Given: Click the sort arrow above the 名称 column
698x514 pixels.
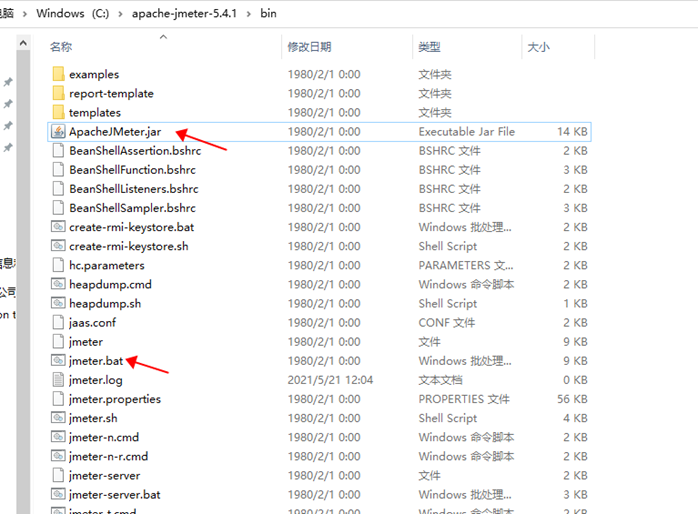Looking at the screenshot, I should (x=163, y=37).
